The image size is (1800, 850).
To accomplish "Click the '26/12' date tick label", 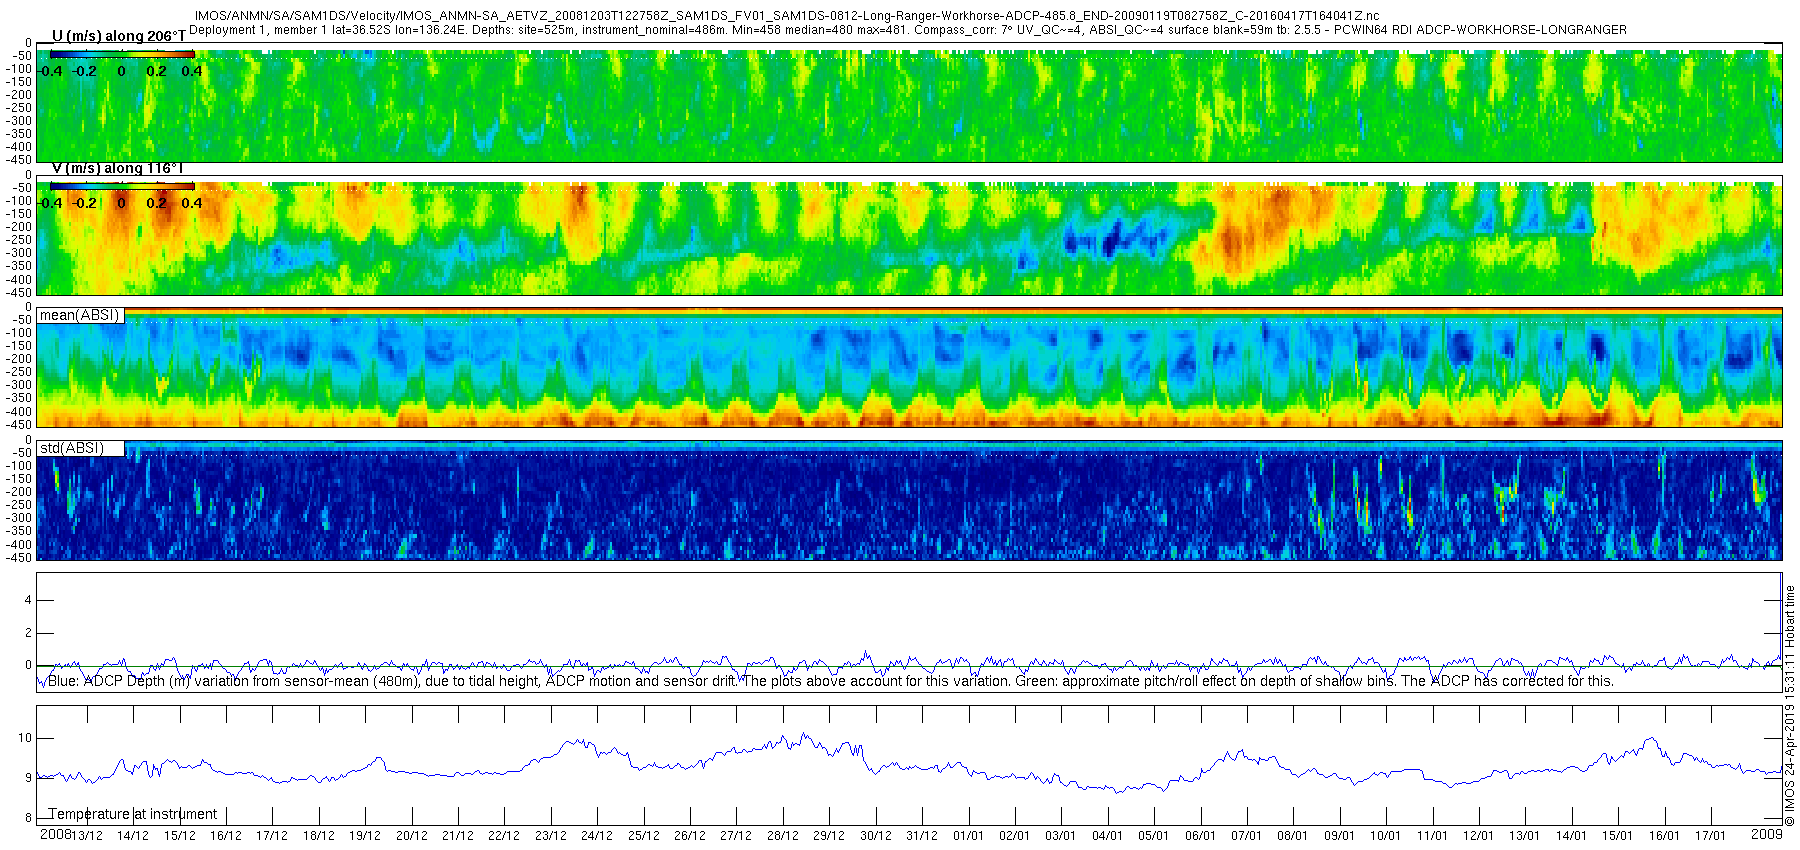I will tap(690, 836).
